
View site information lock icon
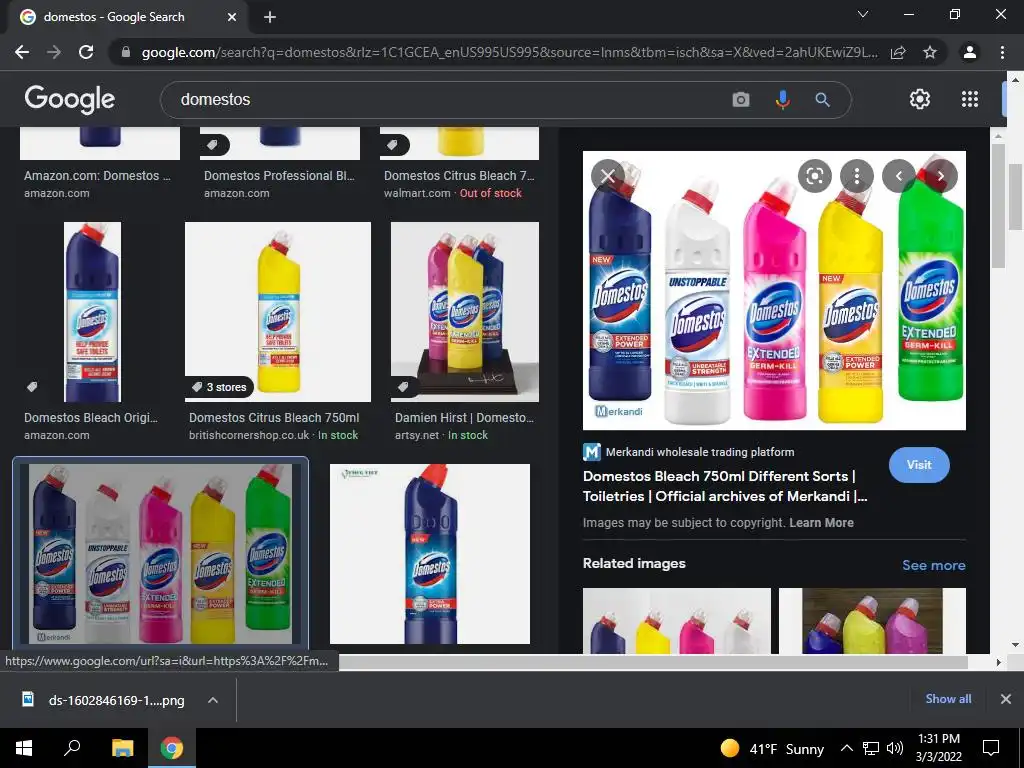click(x=126, y=52)
